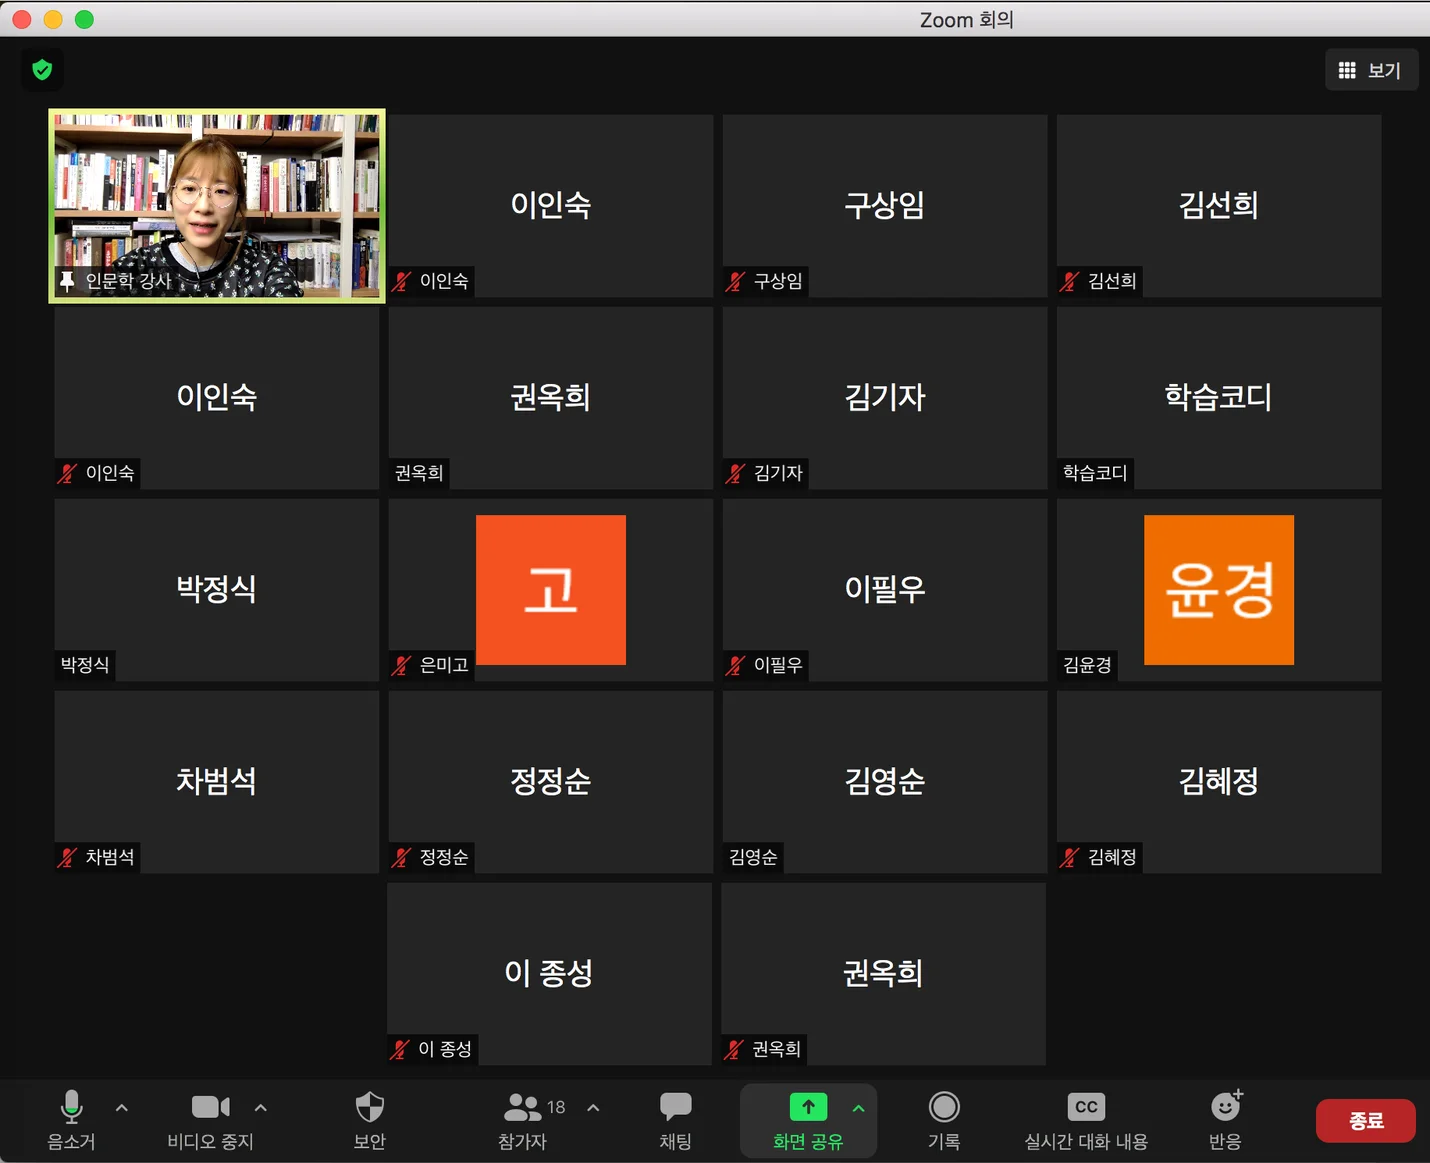Click muted mic icon for 구상임
Screen dimensions: 1430x1163
click(x=735, y=282)
